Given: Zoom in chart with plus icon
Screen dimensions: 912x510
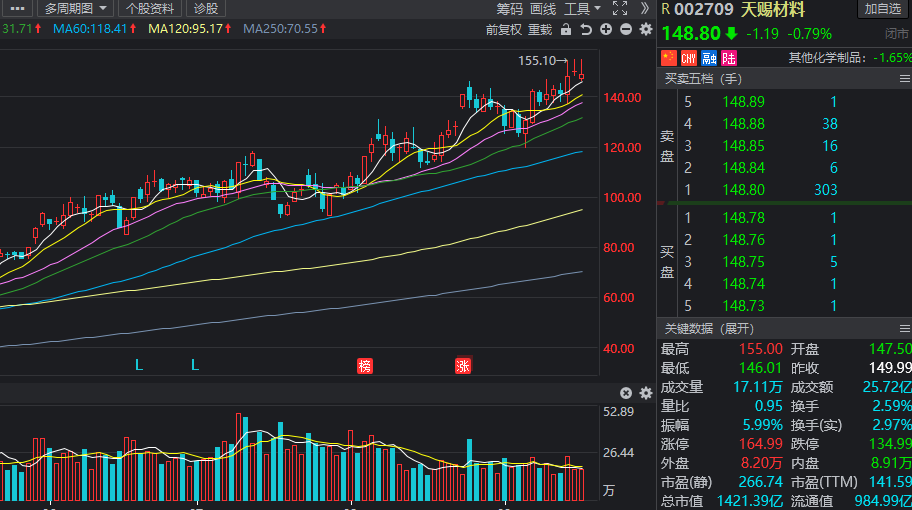Looking at the screenshot, I should (606, 29).
